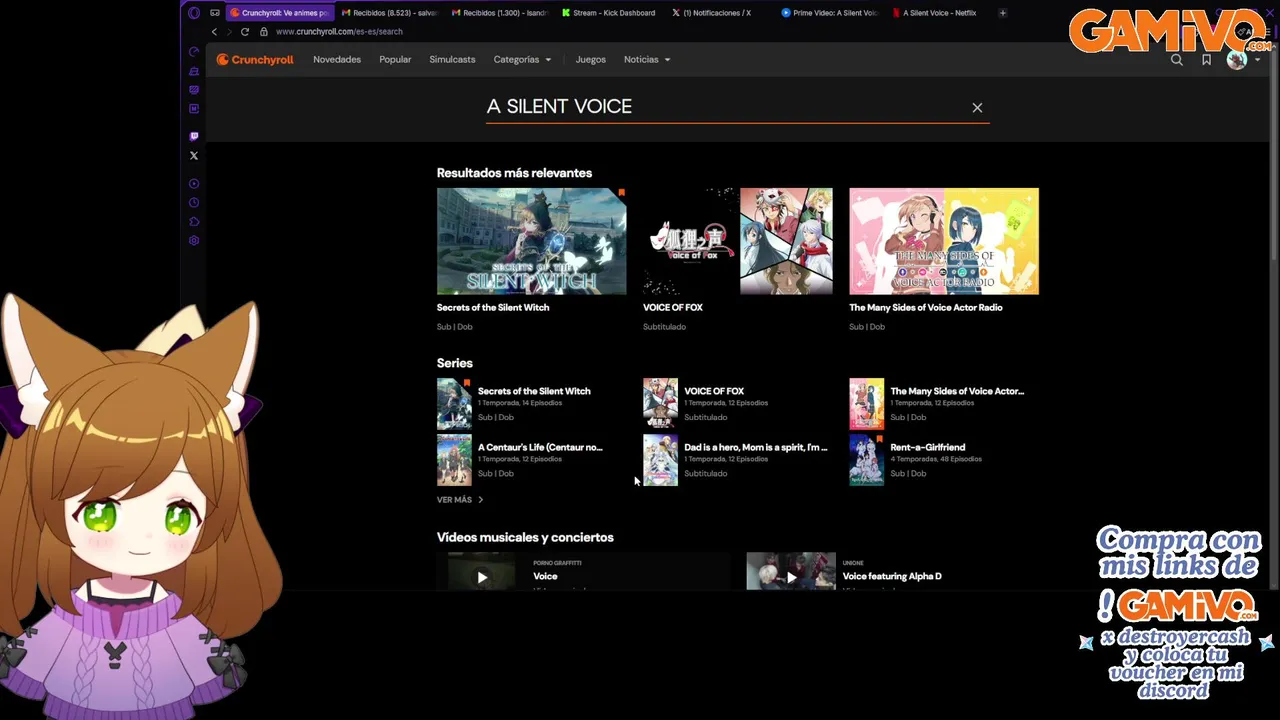This screenshot has height=720, width=1280.
Task: Open Extensions cube icon in sidebar
Action: (194, 222)
